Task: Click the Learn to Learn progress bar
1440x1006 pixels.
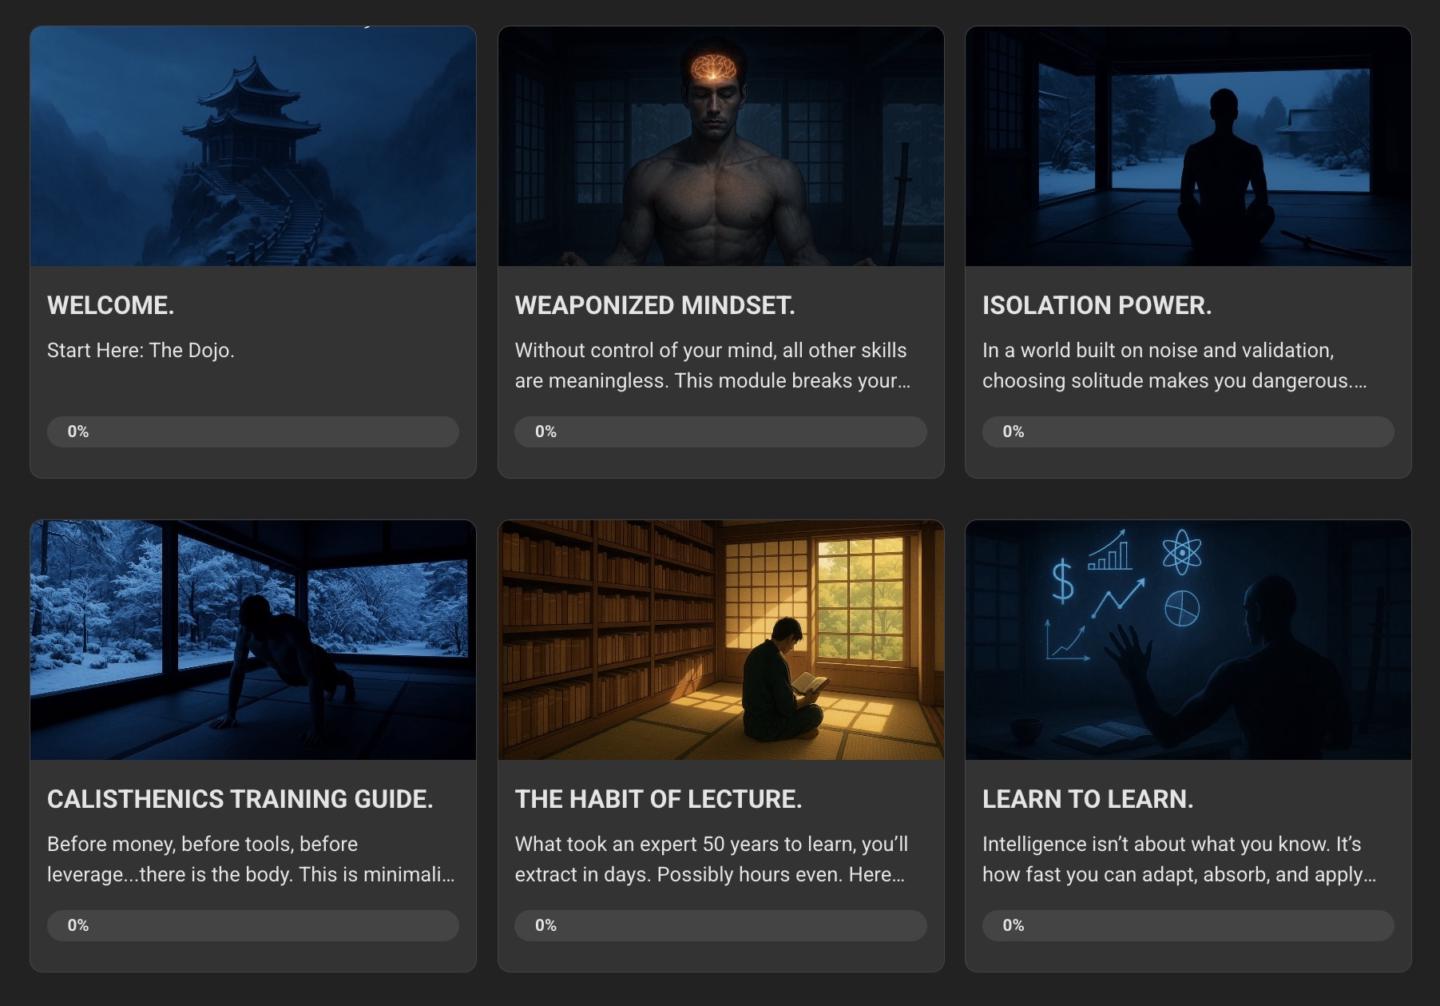Action: click(x=1188, y=926)
